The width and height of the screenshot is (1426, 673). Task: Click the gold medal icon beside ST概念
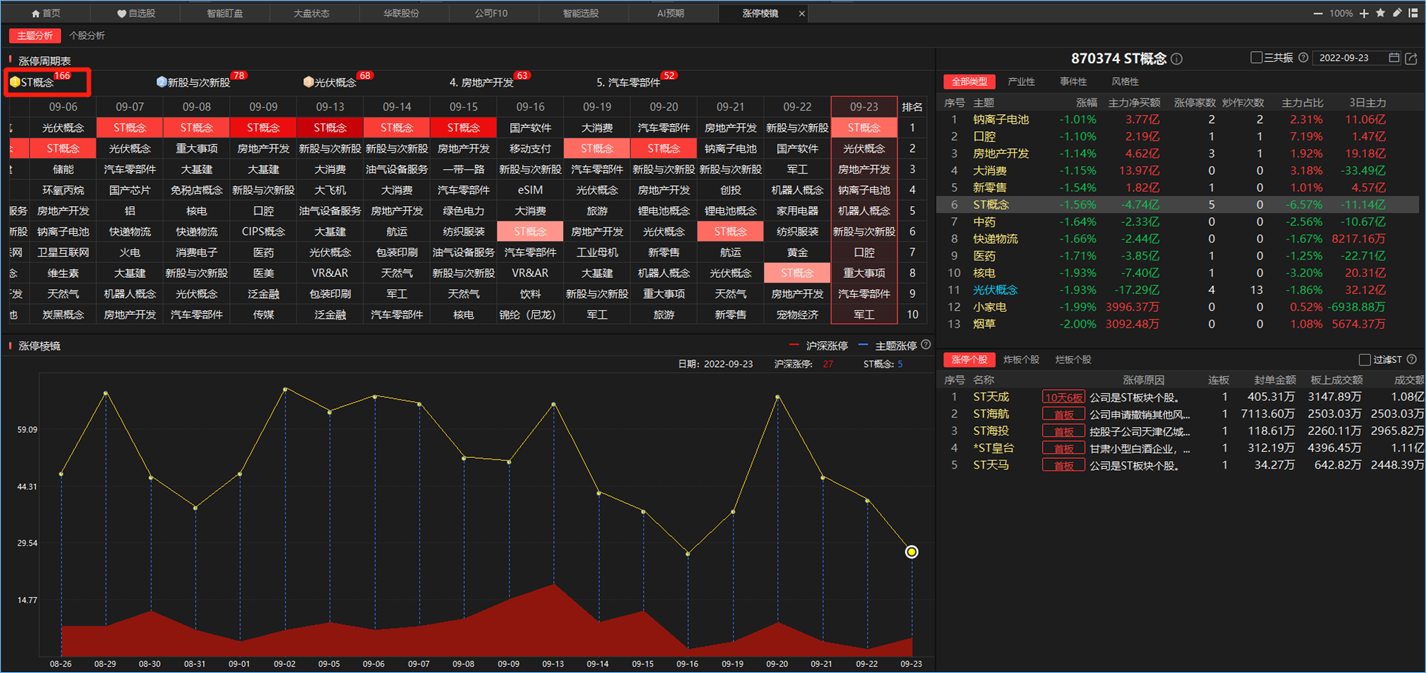[x=15, y=82]
